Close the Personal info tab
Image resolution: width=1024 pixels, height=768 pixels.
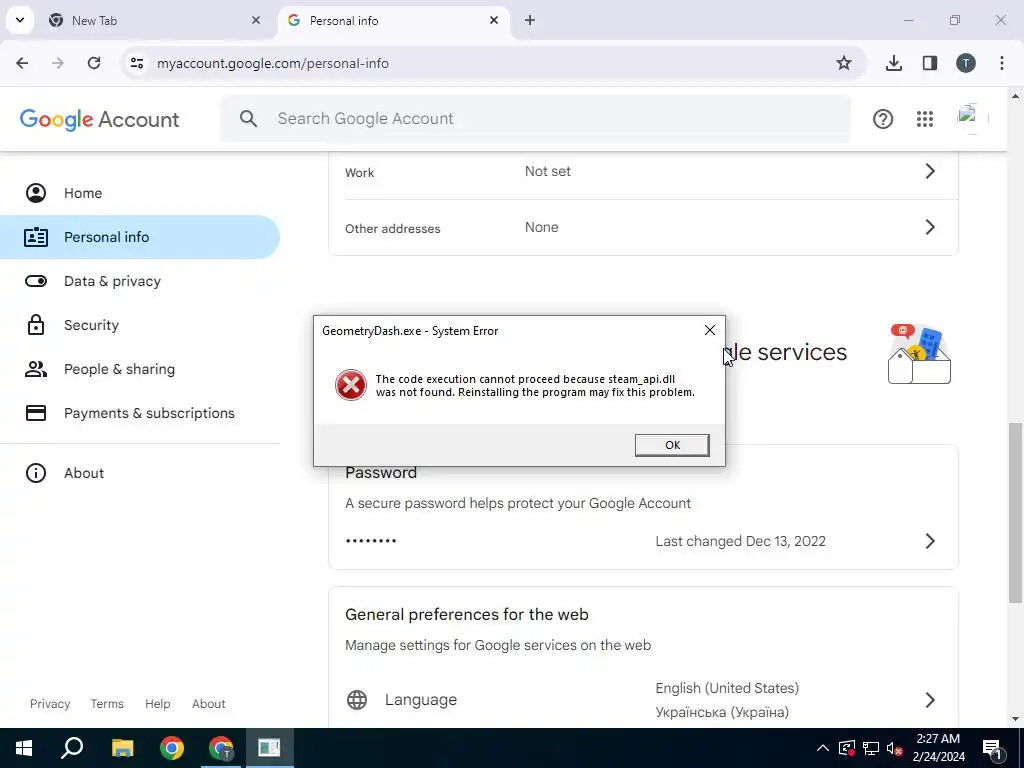pos(494,21)
